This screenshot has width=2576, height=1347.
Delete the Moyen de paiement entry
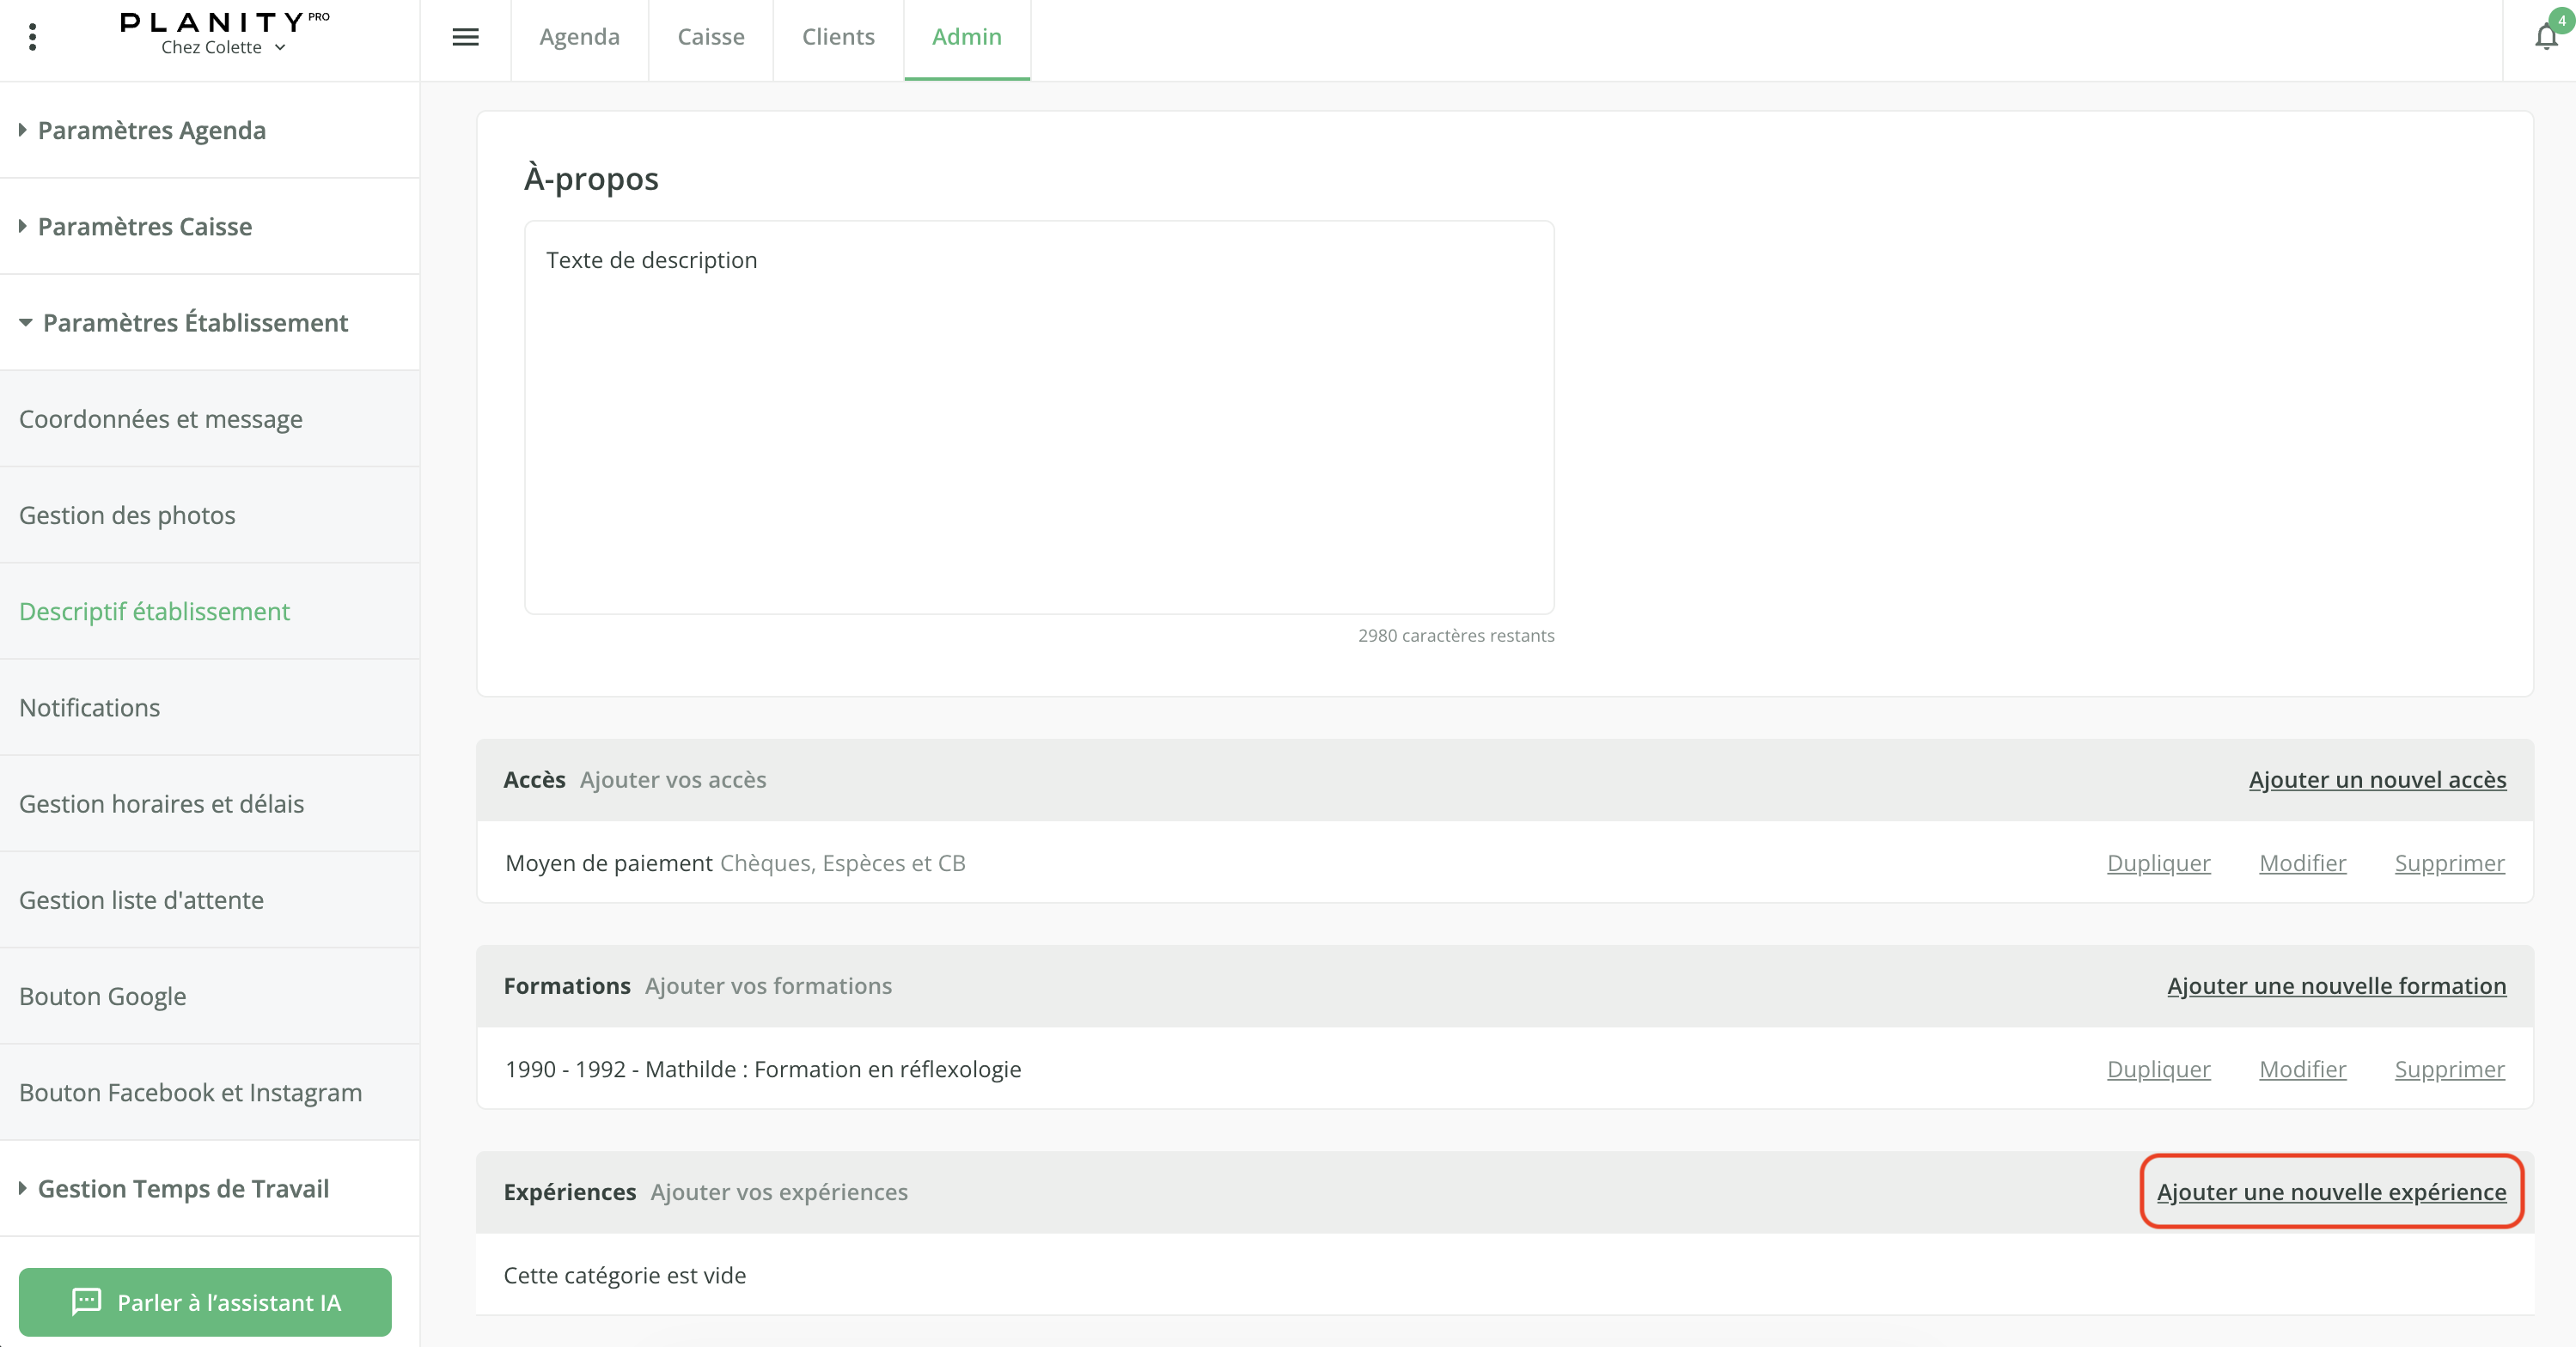tap(2448, 862)
